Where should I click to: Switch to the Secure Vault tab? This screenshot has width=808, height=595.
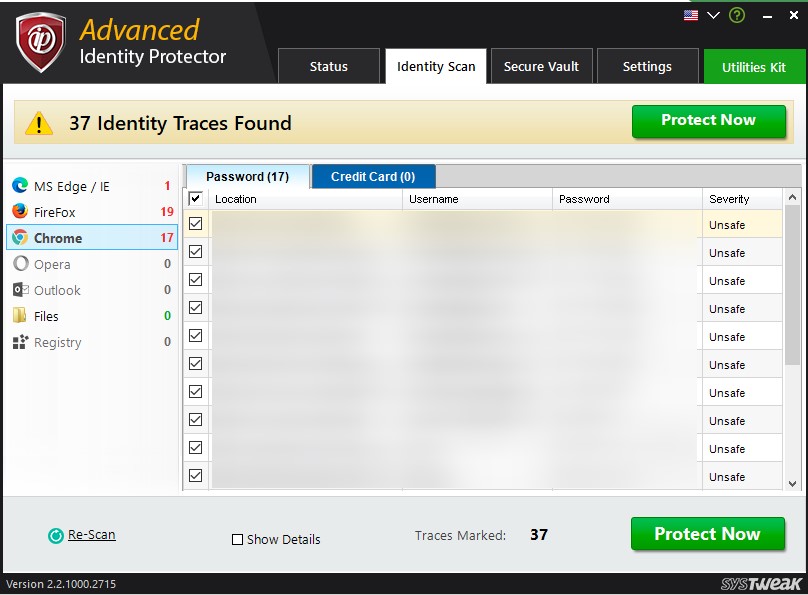541,66
